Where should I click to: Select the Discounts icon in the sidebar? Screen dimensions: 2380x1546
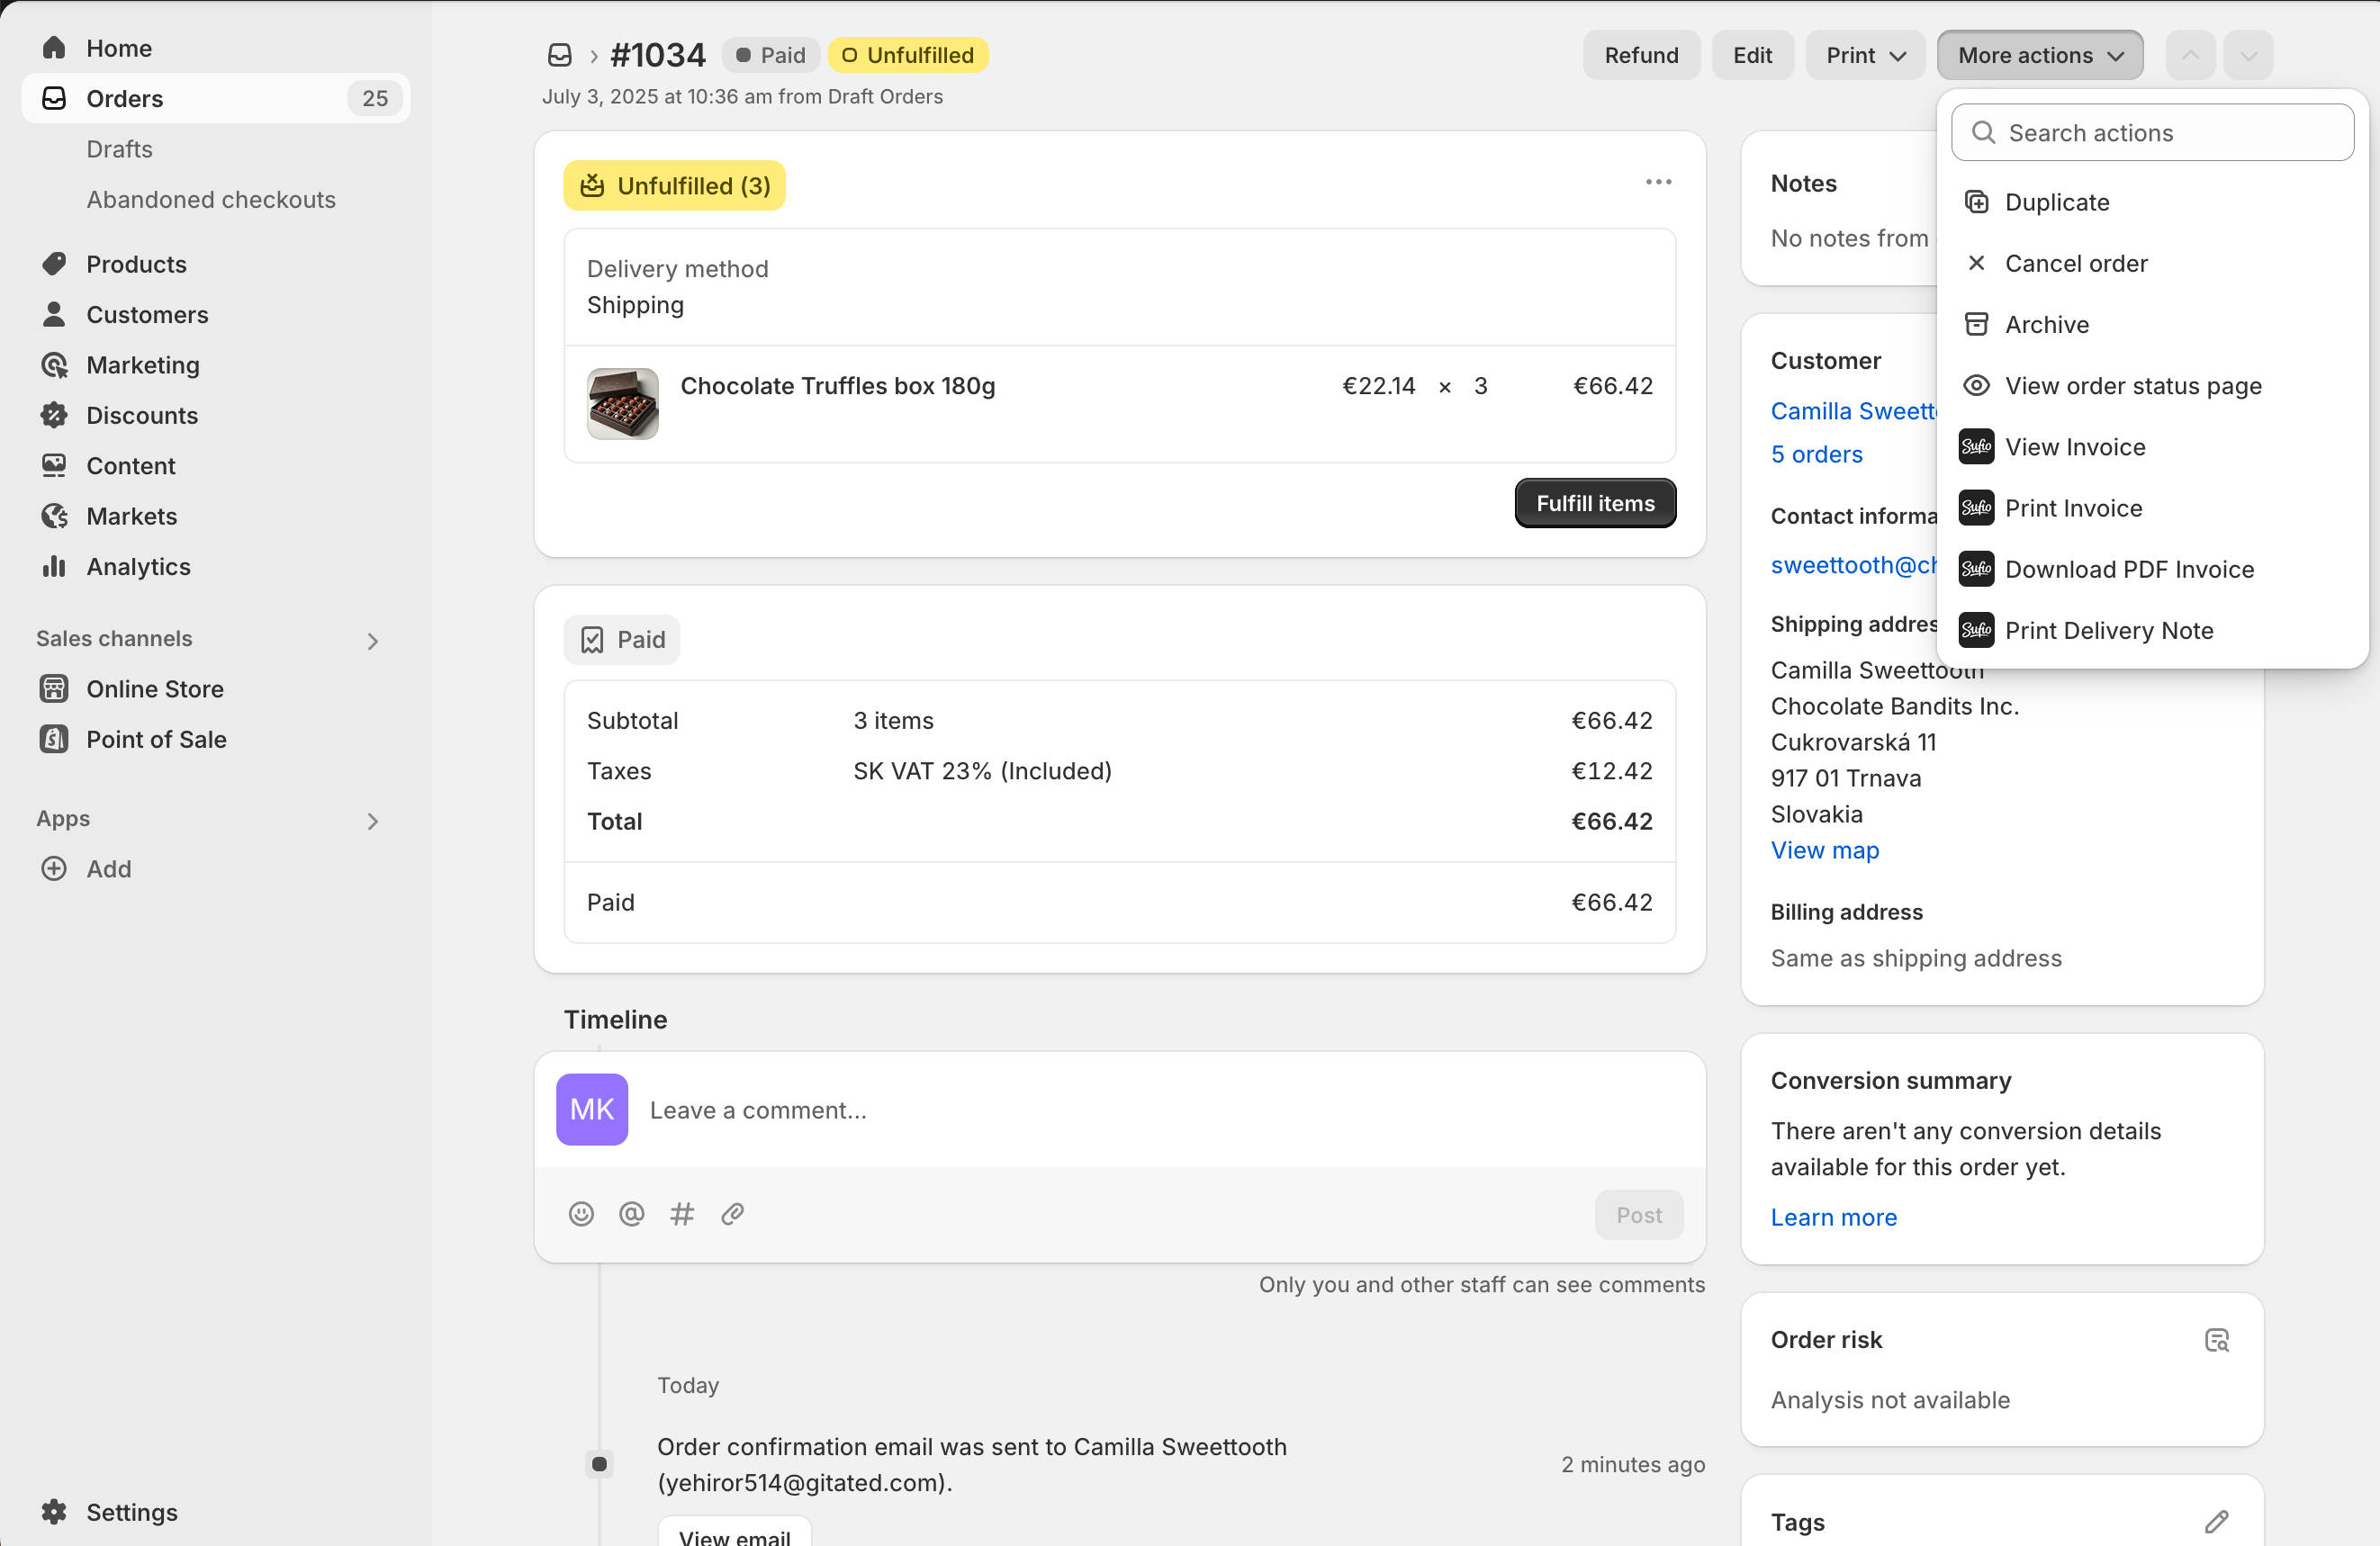(x=54, y=415)
